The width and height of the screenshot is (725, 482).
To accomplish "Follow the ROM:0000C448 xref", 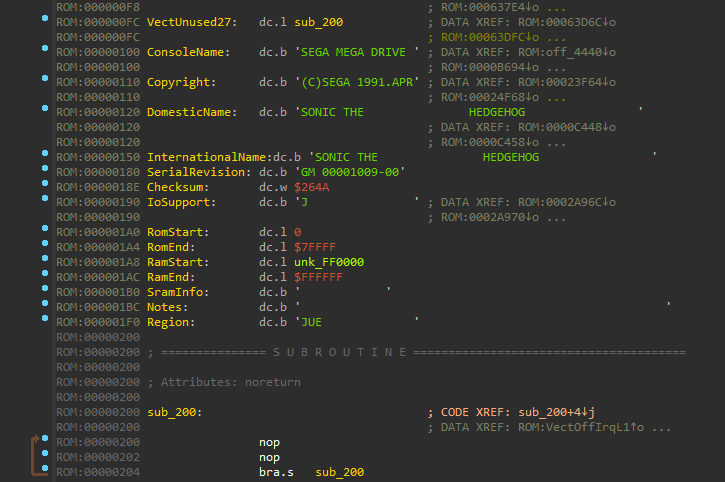I will [567, 127].
